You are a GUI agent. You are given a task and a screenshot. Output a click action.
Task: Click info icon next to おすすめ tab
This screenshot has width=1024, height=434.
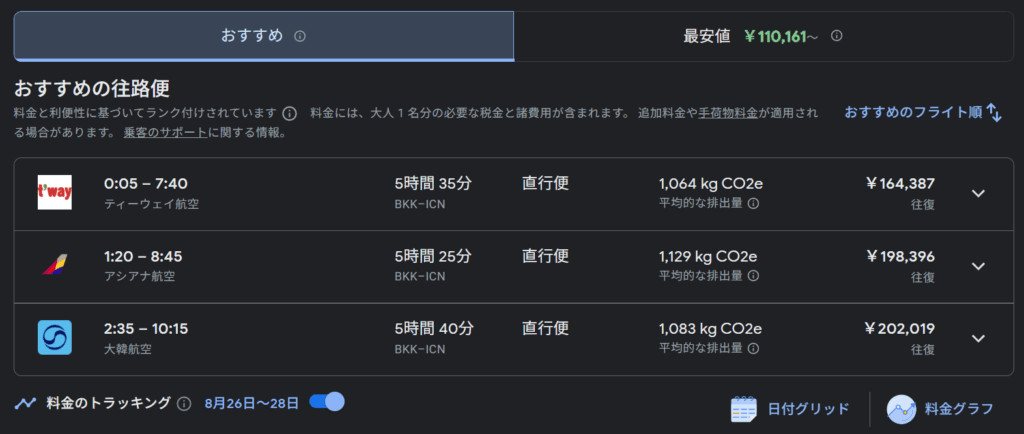[300, 36]
